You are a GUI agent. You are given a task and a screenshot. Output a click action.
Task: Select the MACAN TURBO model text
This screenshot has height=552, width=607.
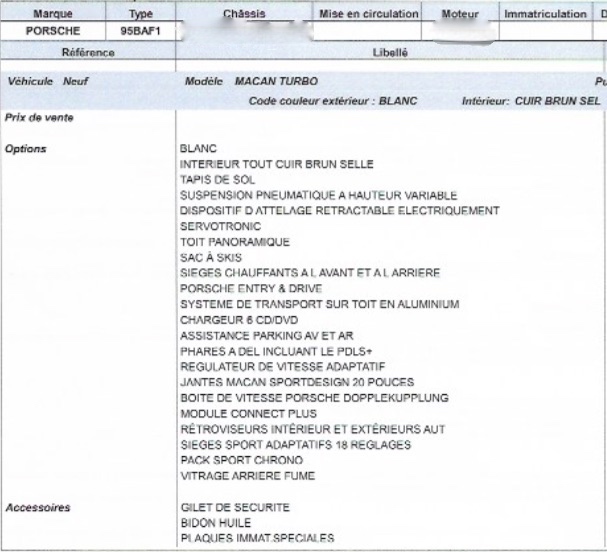click(x=276, y=81)
